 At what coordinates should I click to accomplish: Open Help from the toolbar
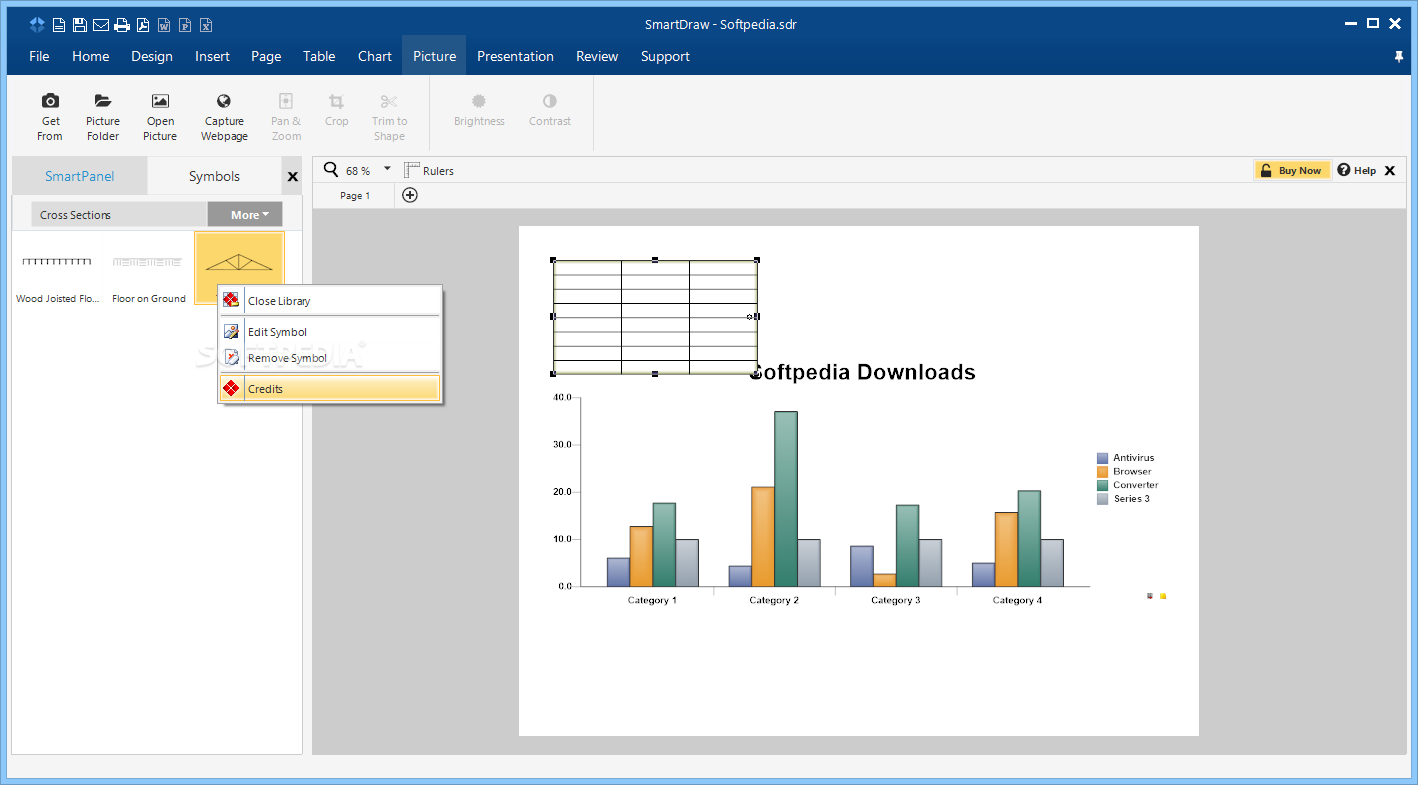pyautogui.click(x=1357, y=171)
